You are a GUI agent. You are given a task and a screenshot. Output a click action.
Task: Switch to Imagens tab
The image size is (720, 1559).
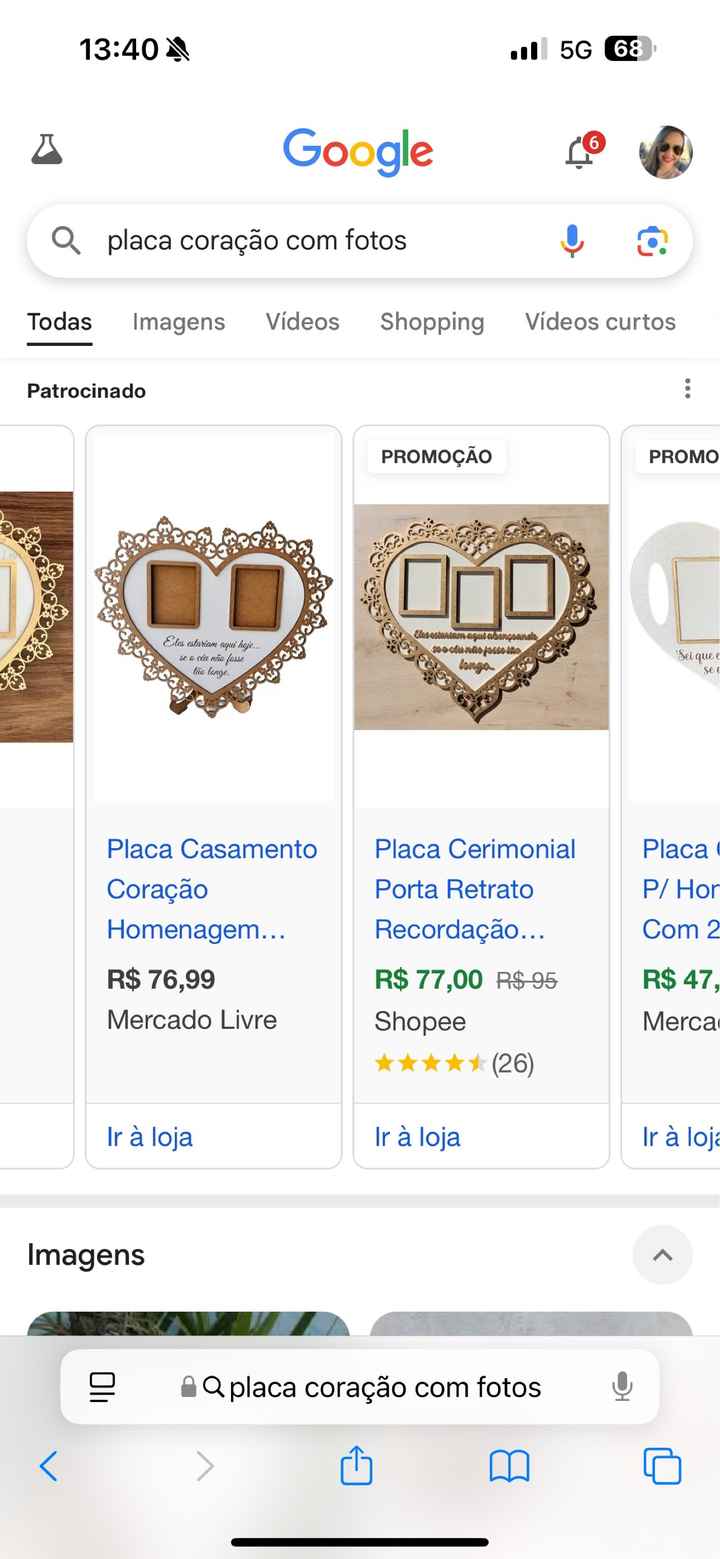pos(178,322)
